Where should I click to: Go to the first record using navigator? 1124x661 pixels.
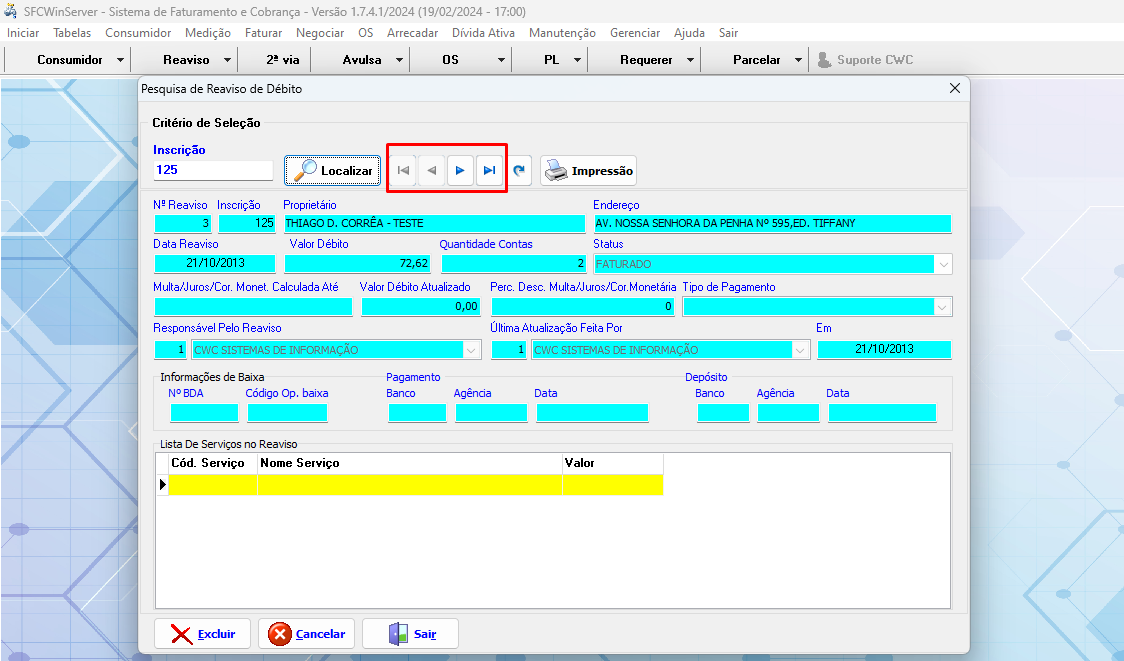(x=403, y=171)
